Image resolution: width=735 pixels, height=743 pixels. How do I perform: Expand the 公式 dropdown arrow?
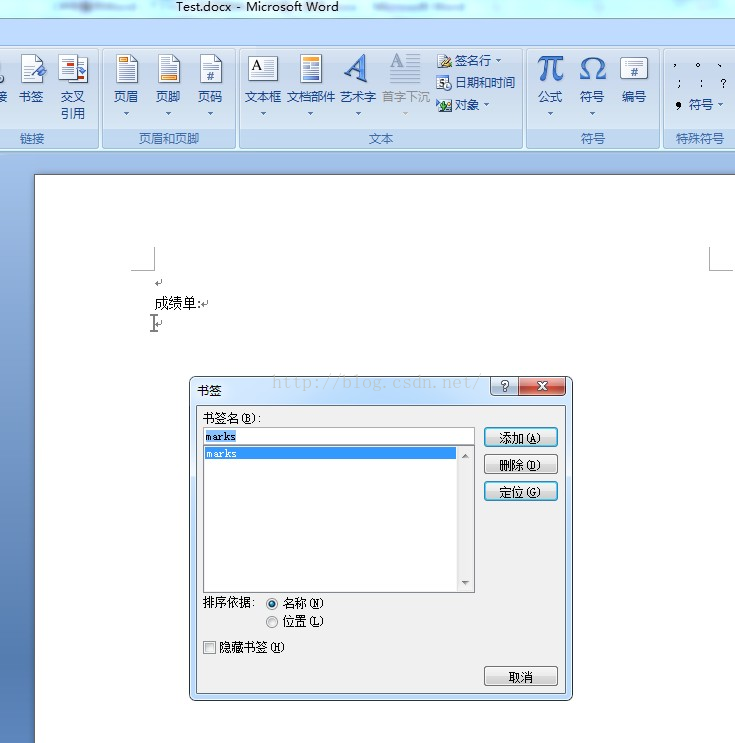click(x=550, y=114)
